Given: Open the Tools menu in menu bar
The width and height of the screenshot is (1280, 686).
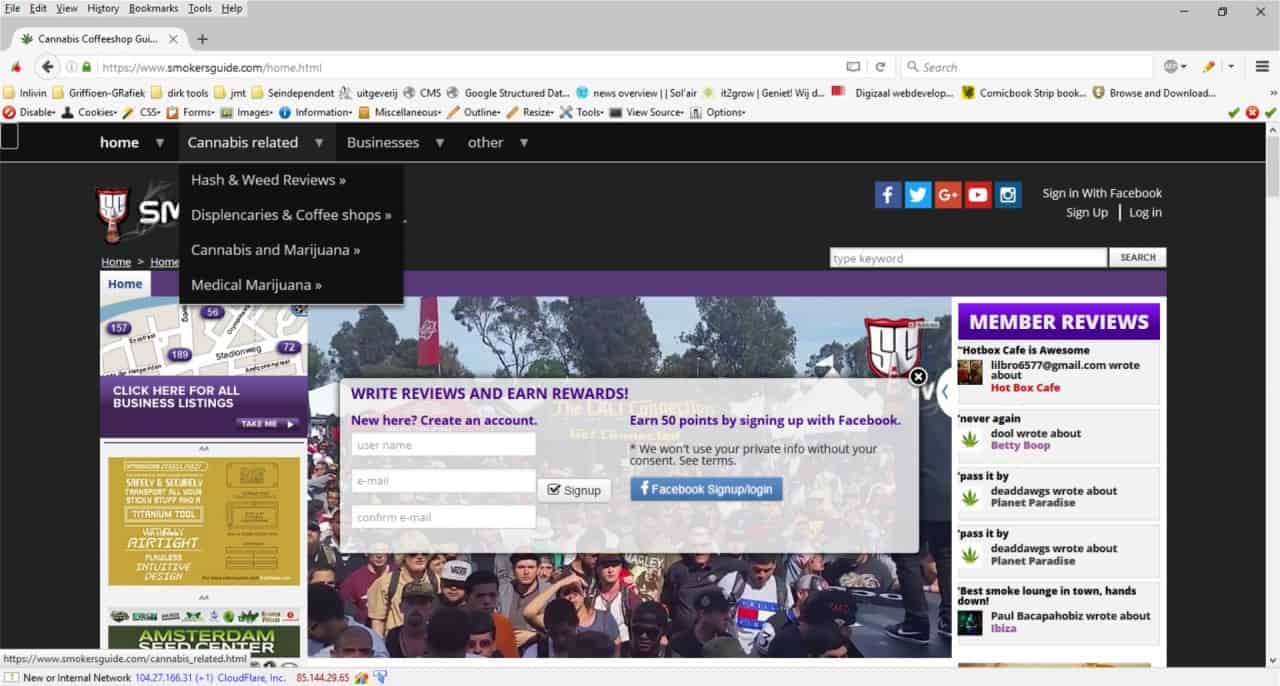Looking at the screenshot, I should click(200, 8).
